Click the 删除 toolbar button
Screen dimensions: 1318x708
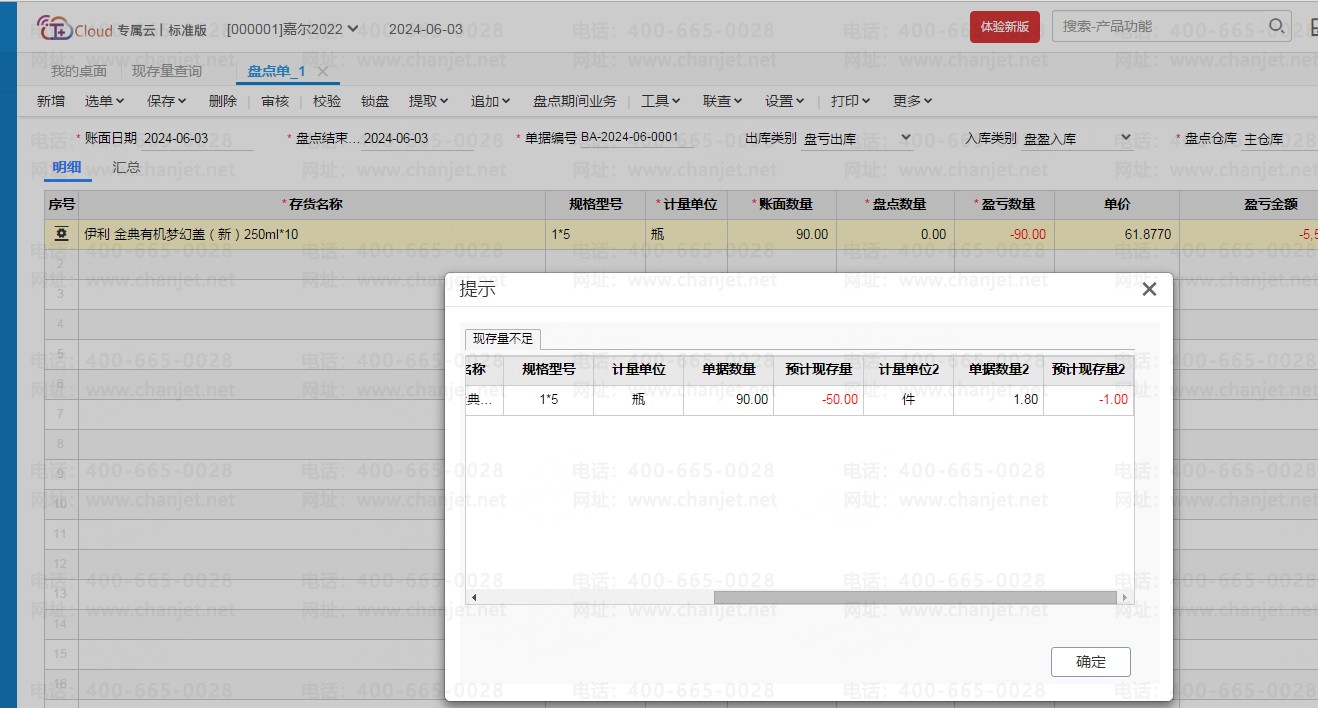pyautogui.click(x=223, y=101)
